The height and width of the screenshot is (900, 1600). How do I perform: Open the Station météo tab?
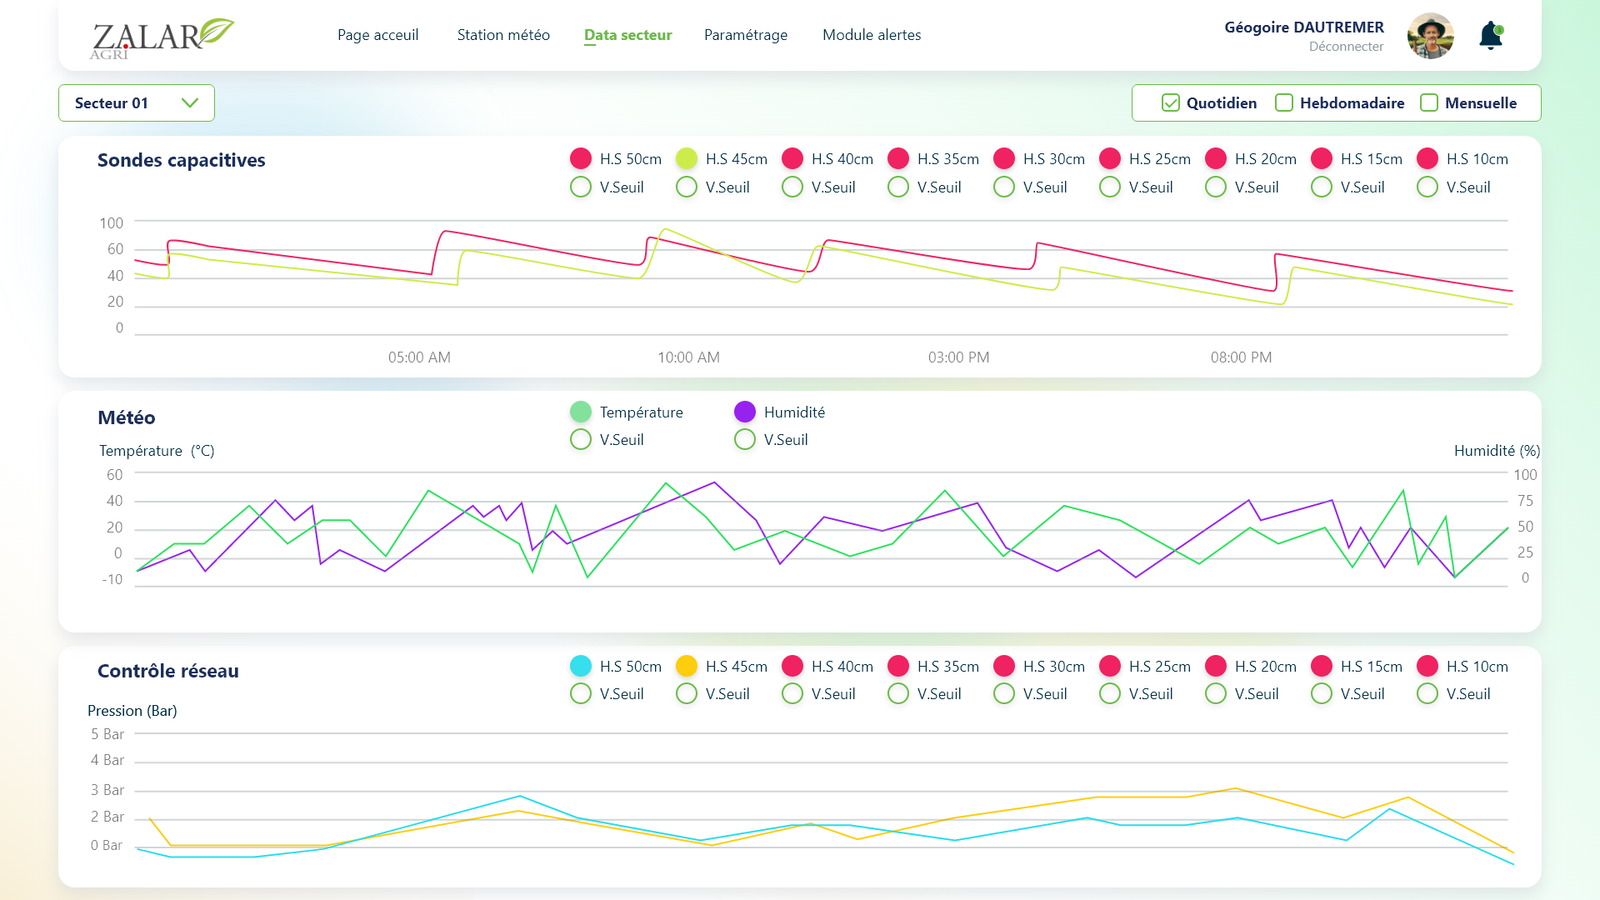click(503, 35)
